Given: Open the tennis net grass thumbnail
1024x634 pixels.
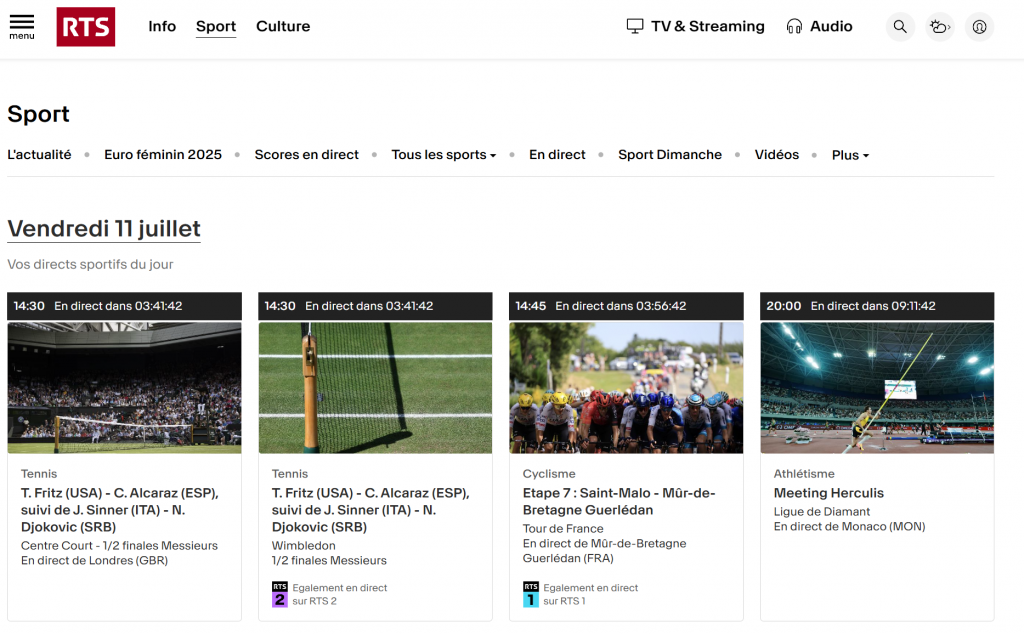Looking at the screenshot, I should [375, 388].
